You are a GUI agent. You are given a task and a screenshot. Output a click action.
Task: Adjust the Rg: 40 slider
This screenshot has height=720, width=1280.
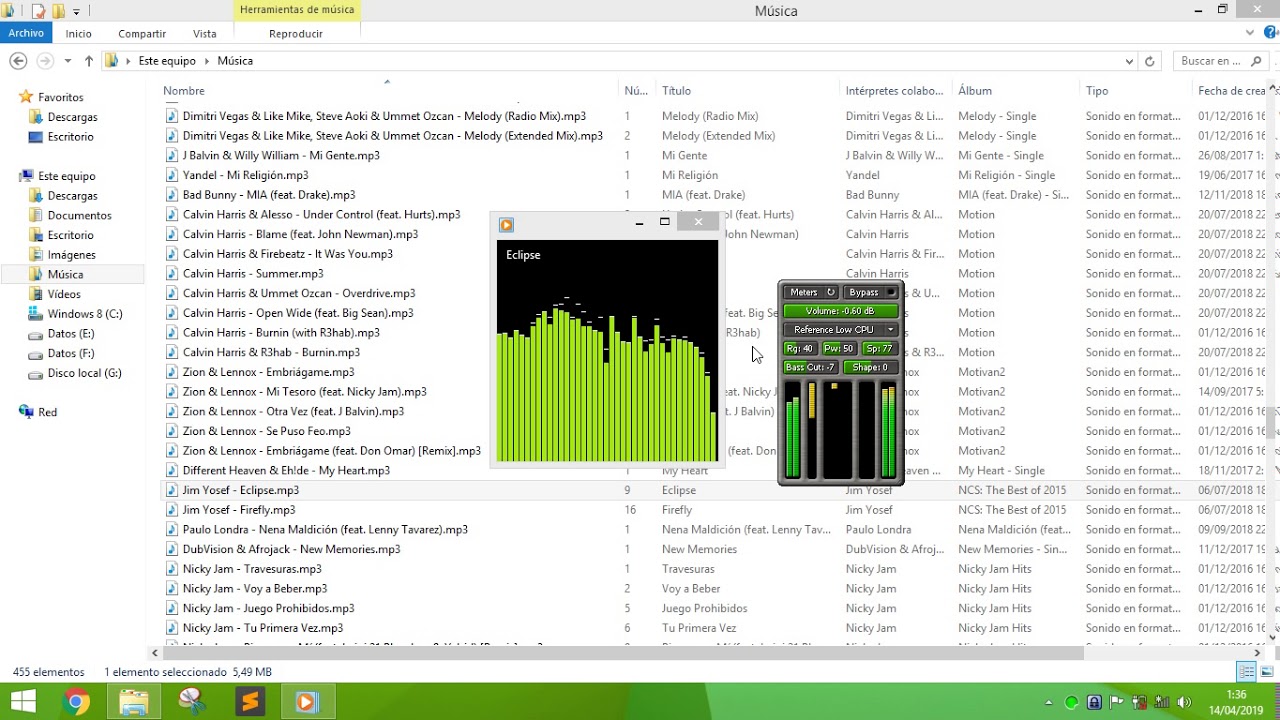click(800, 349)
